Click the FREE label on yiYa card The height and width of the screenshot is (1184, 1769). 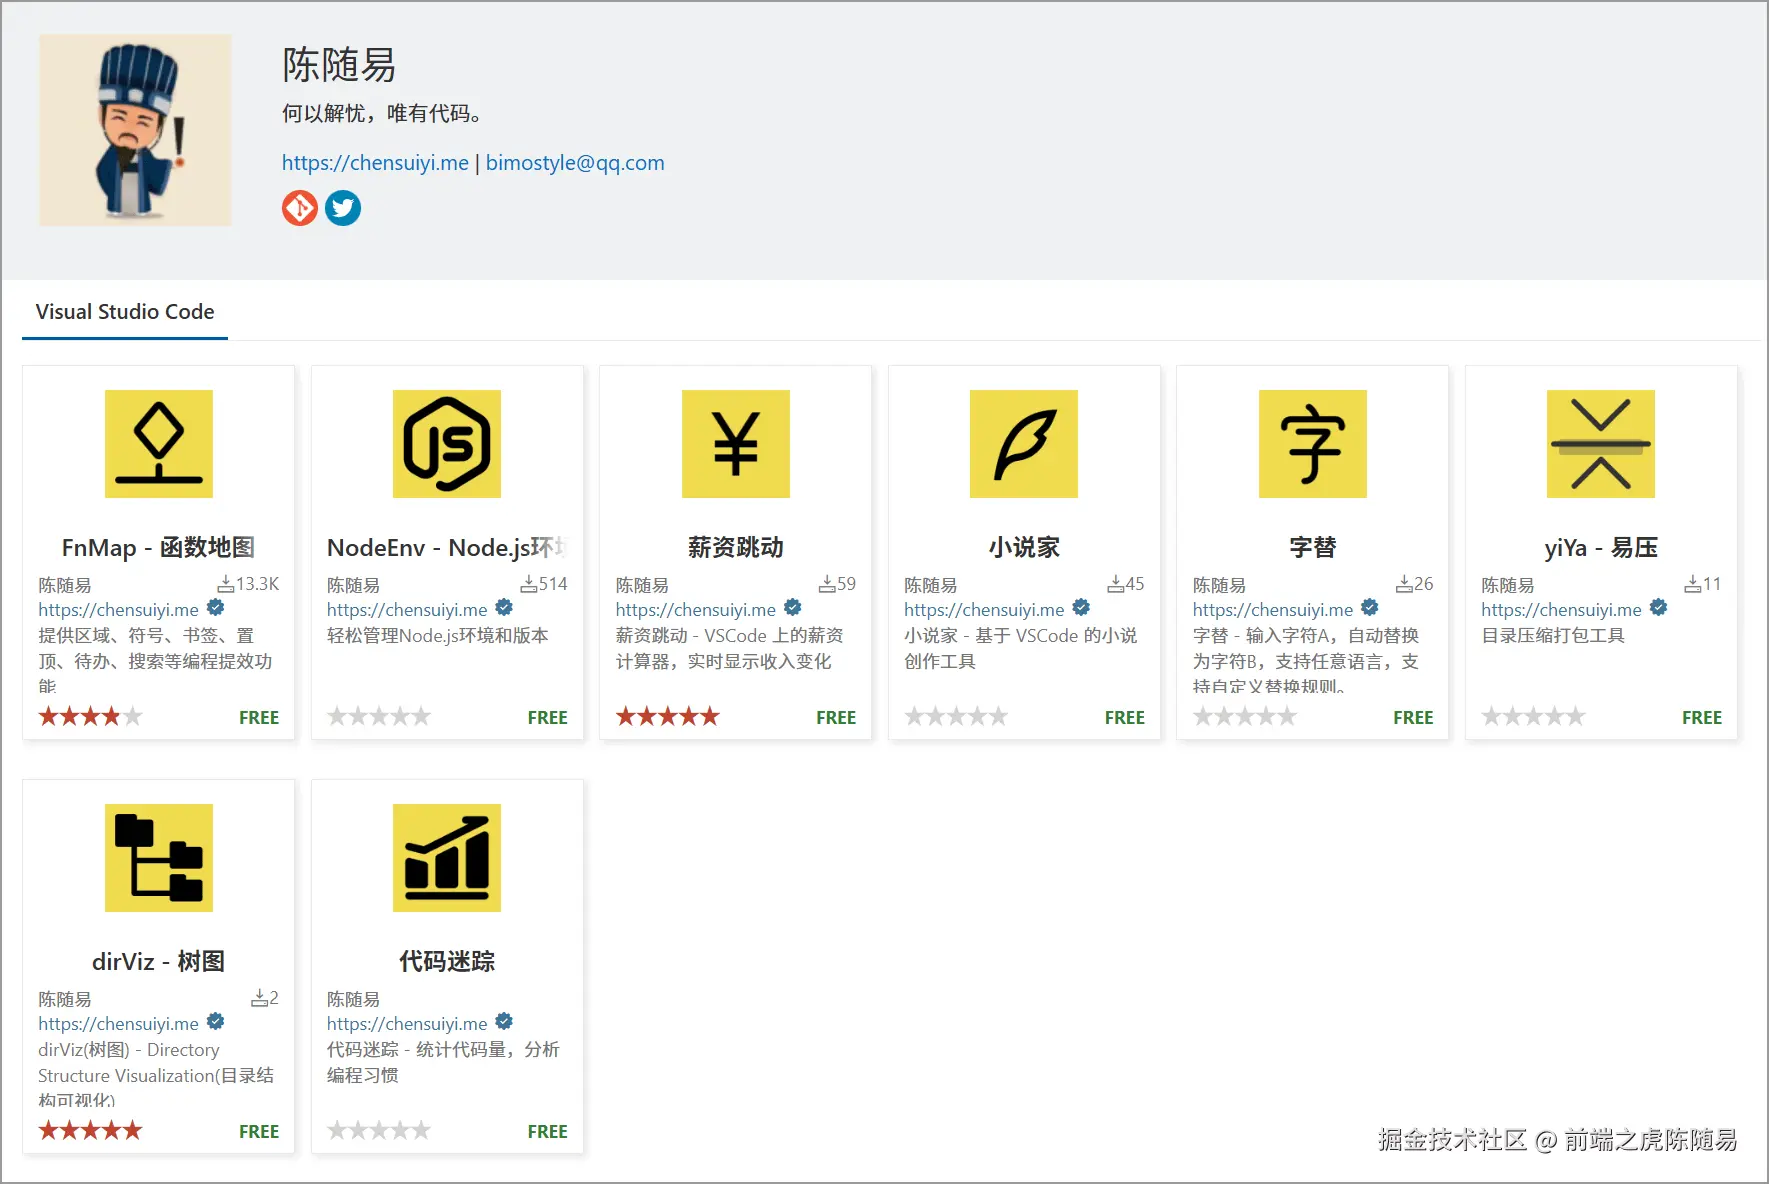point(1702,718)
